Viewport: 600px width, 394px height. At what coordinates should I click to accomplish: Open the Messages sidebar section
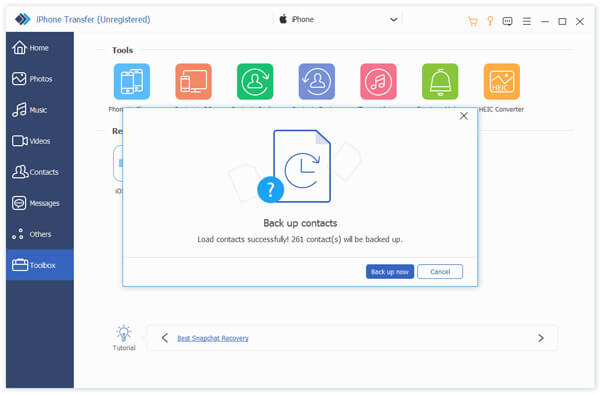click(x=40, y=203)
